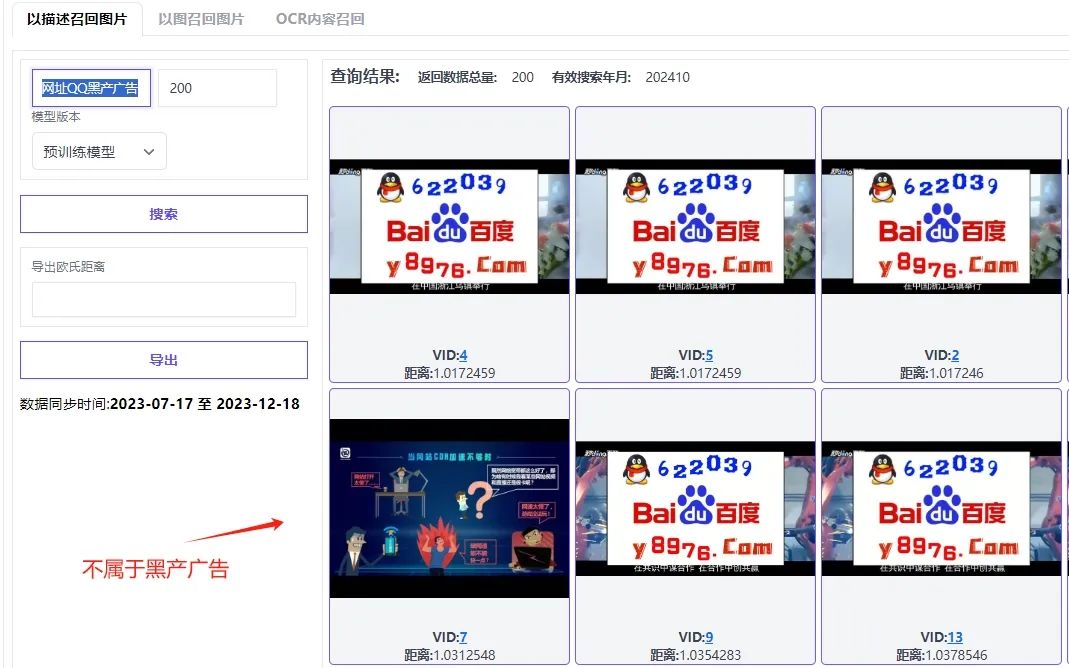Open the VID 7 link
1069x668 pixels.
tap(463, 637)
